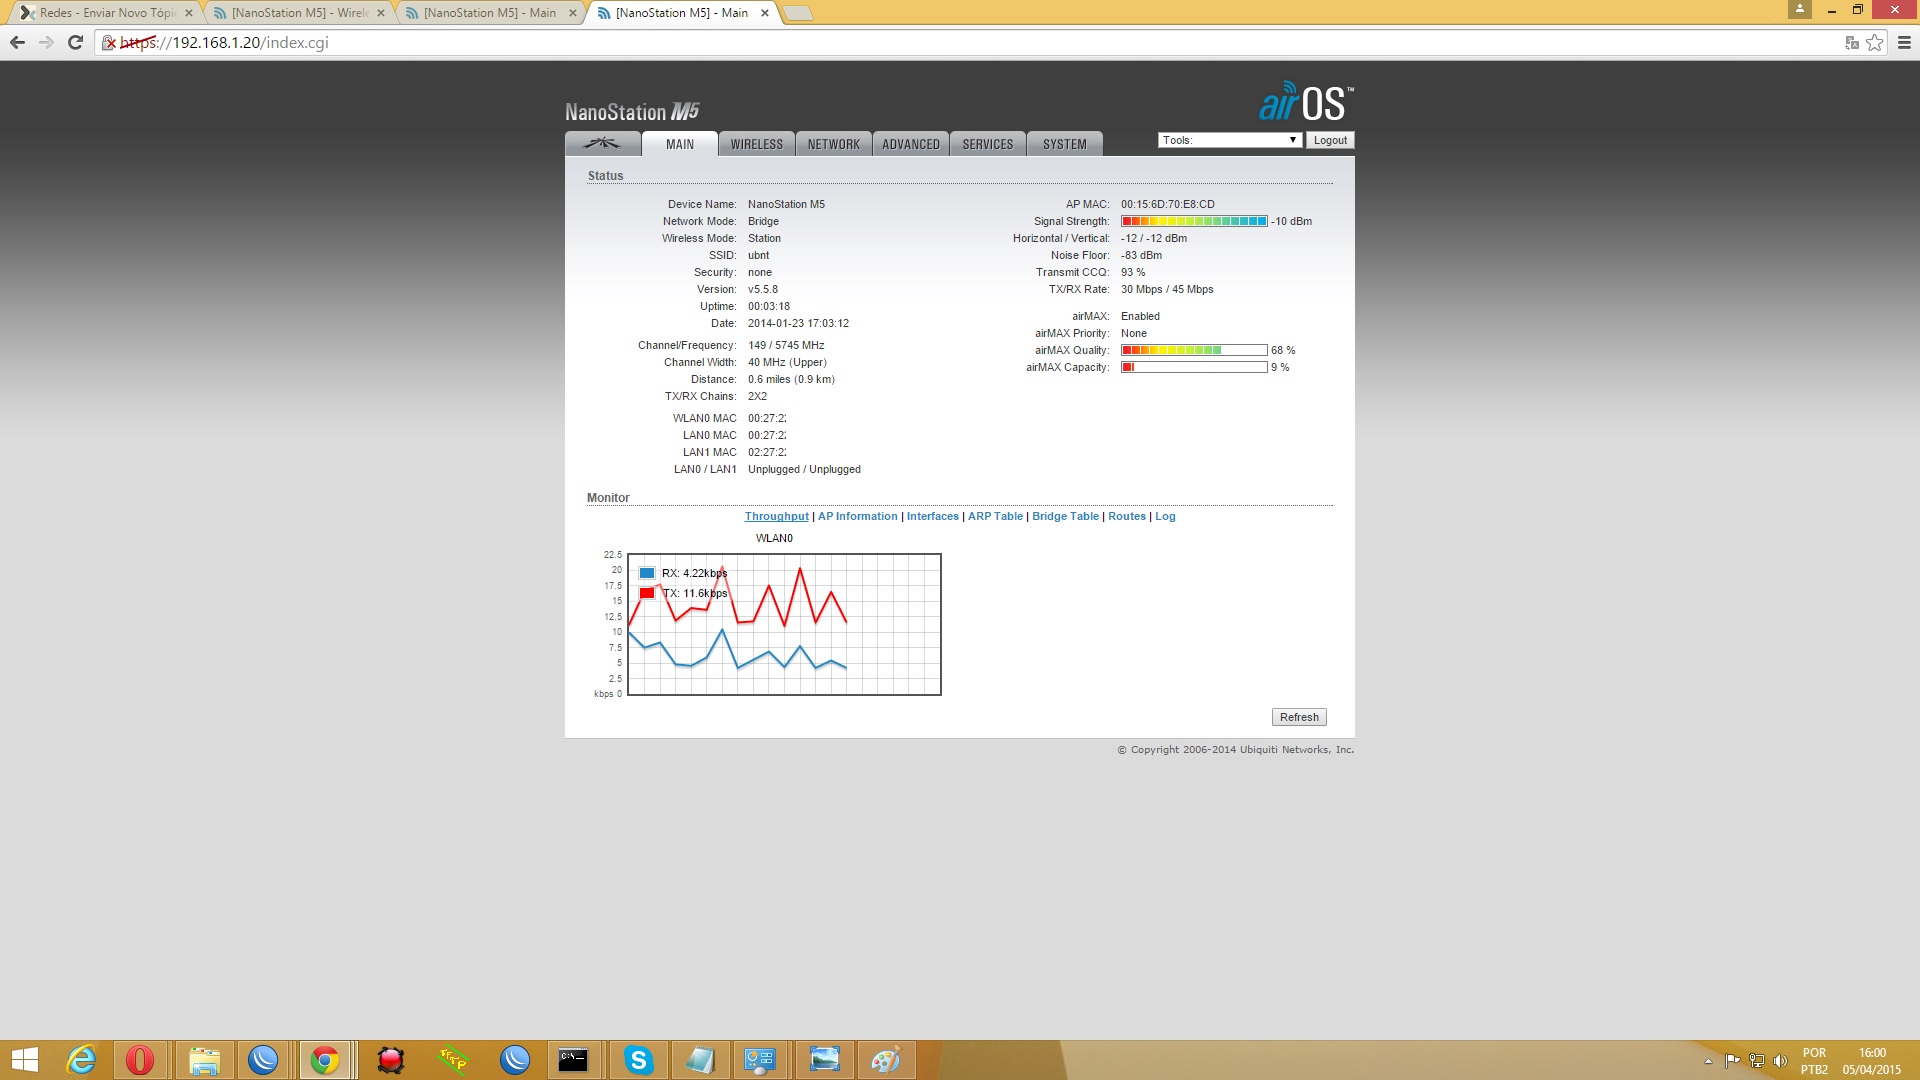This screenshot has width=1920, height=1080.
Task: Open the Ubiquiti logo tab
Action: [602, 144]
